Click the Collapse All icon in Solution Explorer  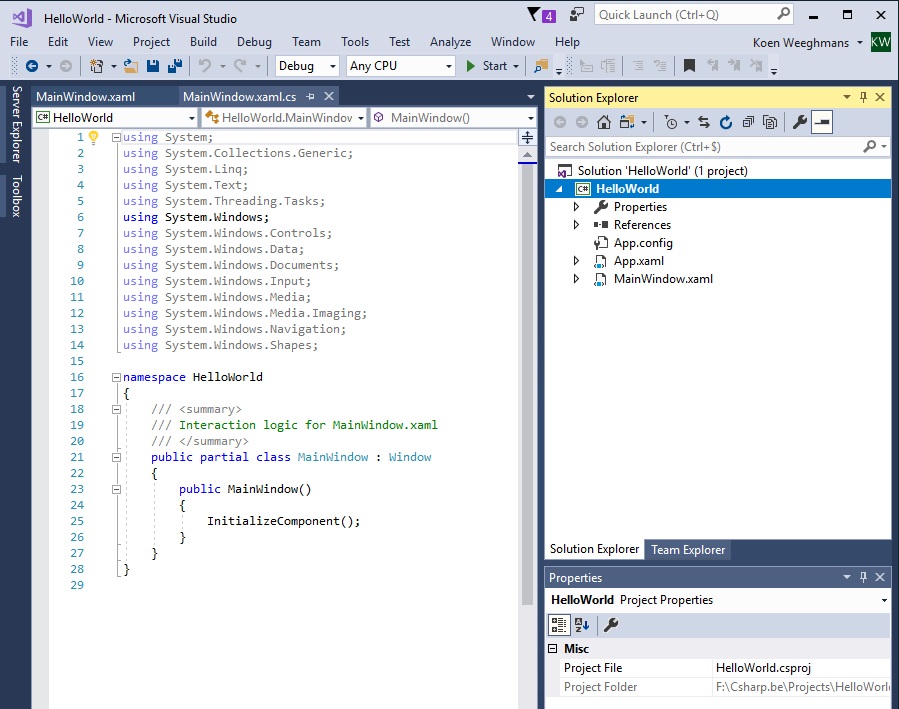tap(748, 122)
